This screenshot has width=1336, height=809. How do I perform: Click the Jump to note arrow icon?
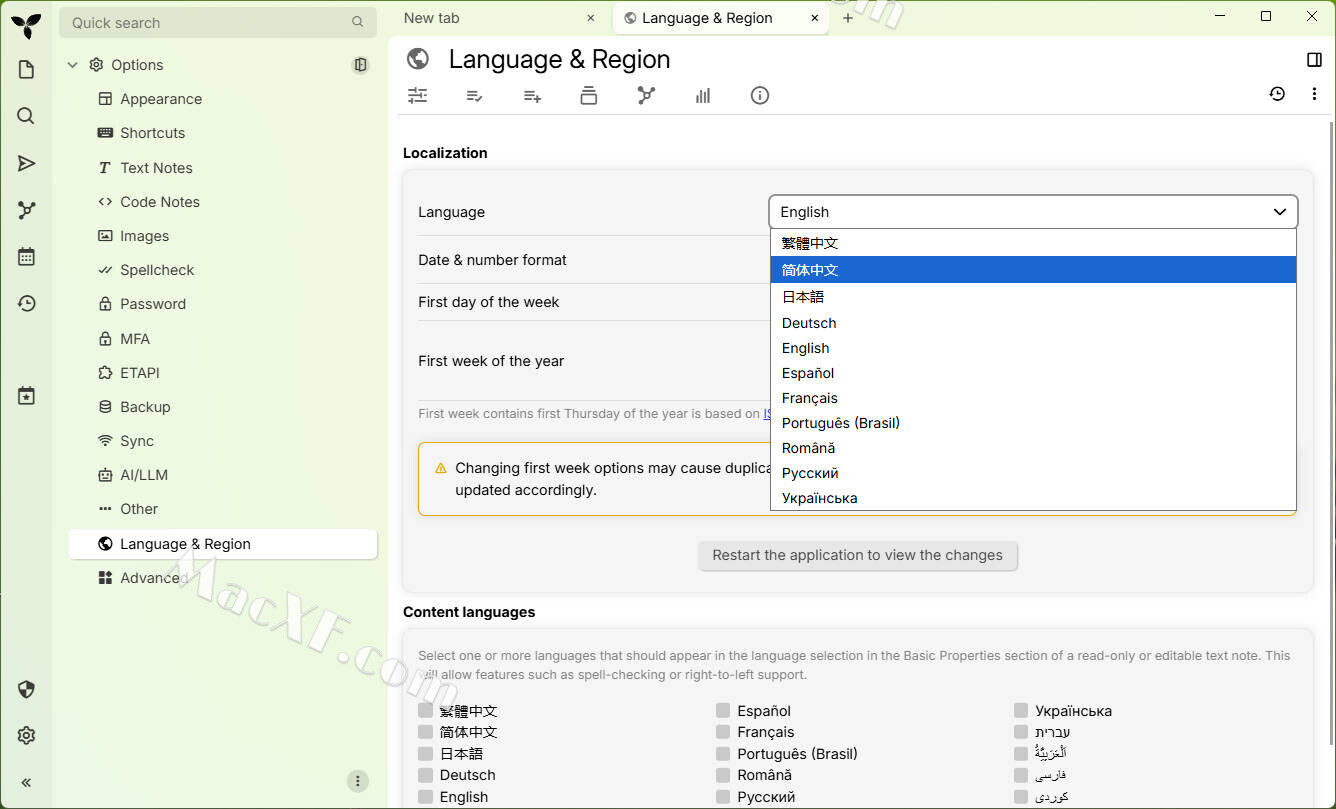26,163
